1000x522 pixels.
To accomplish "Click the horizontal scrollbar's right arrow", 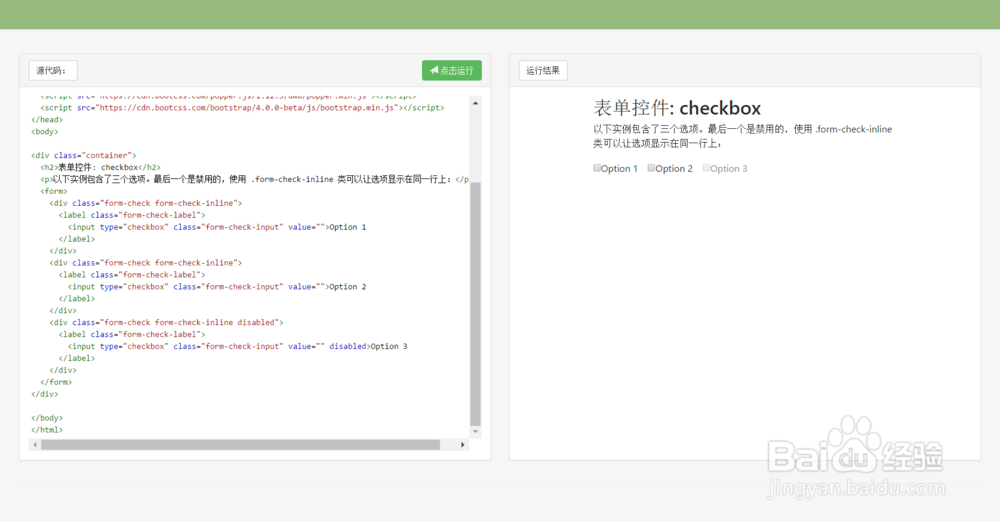I will point(463,445).
